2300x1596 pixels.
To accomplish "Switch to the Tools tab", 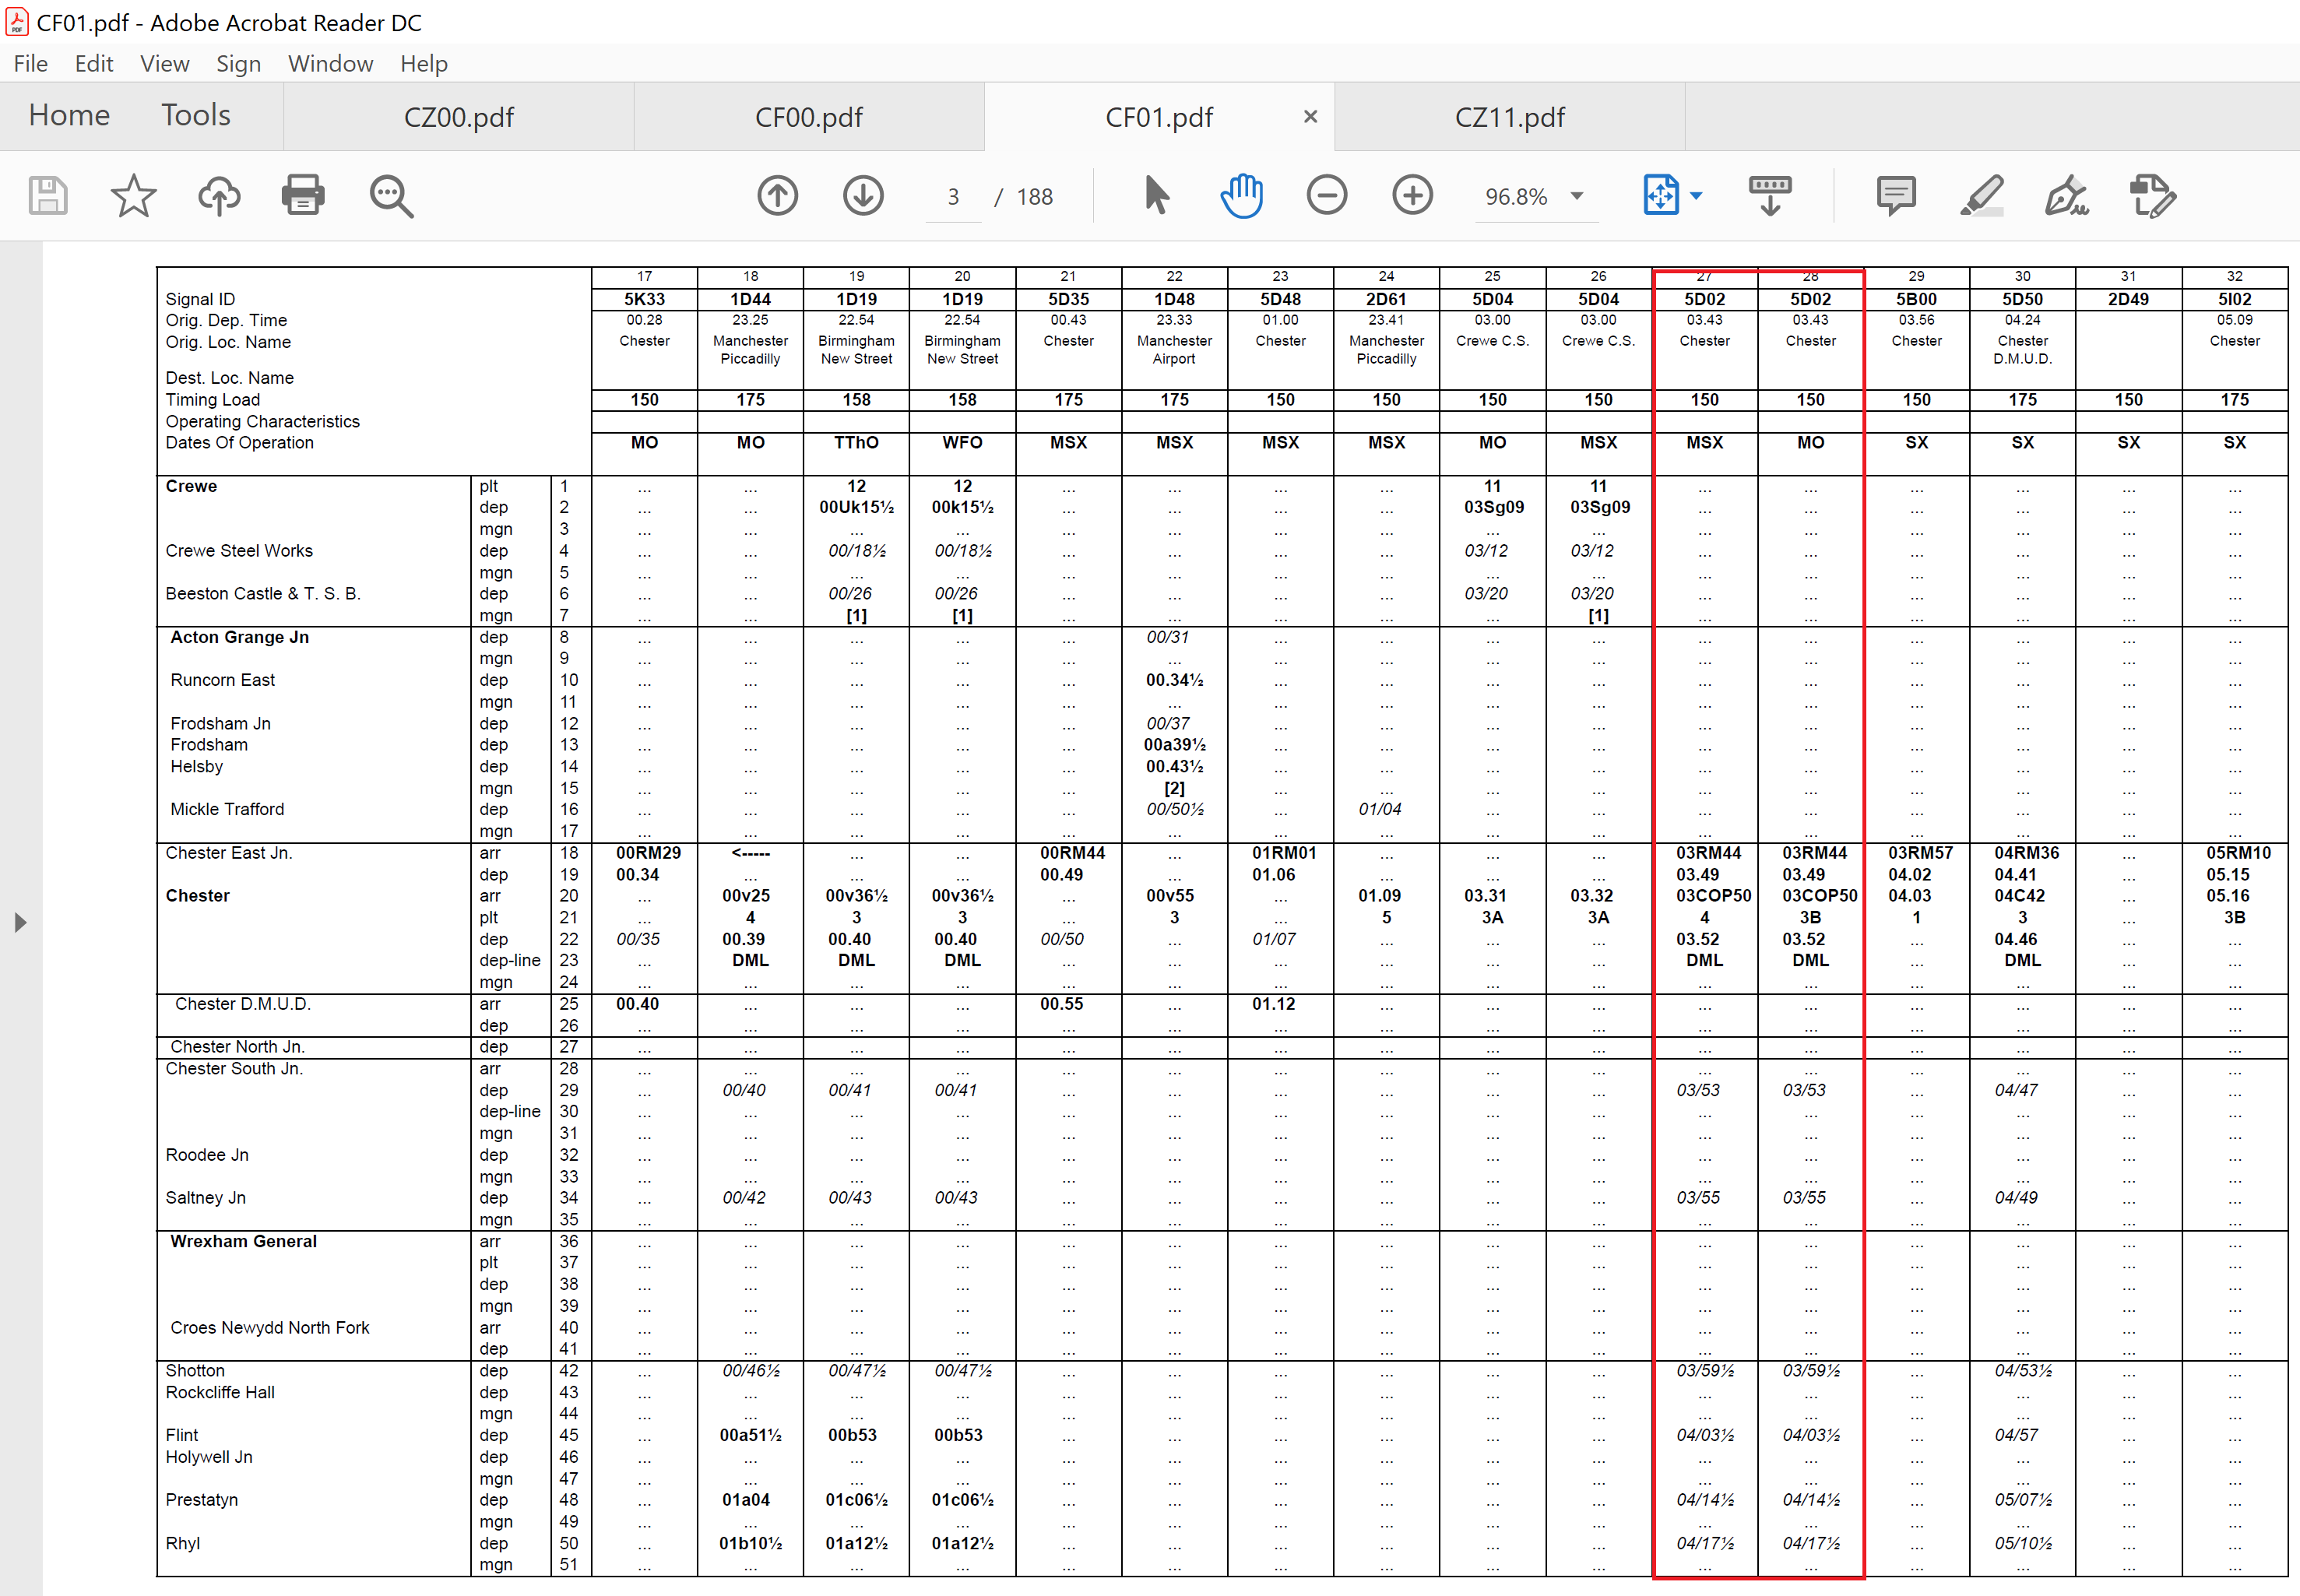I will click(196, 116).
